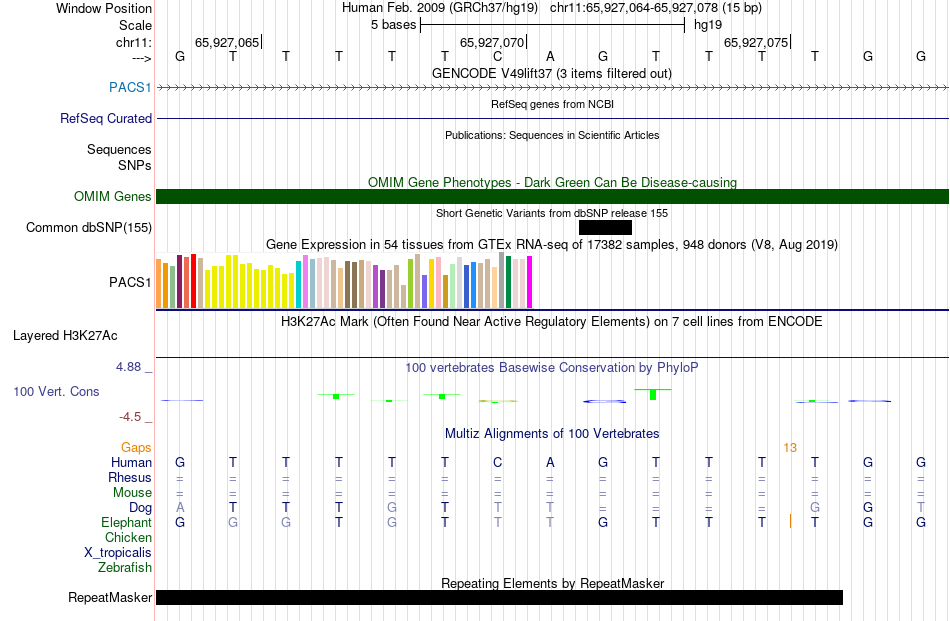Click the 5 bases scale bar
This screenshot has width=950, height=621.
(x=553, y=25)
